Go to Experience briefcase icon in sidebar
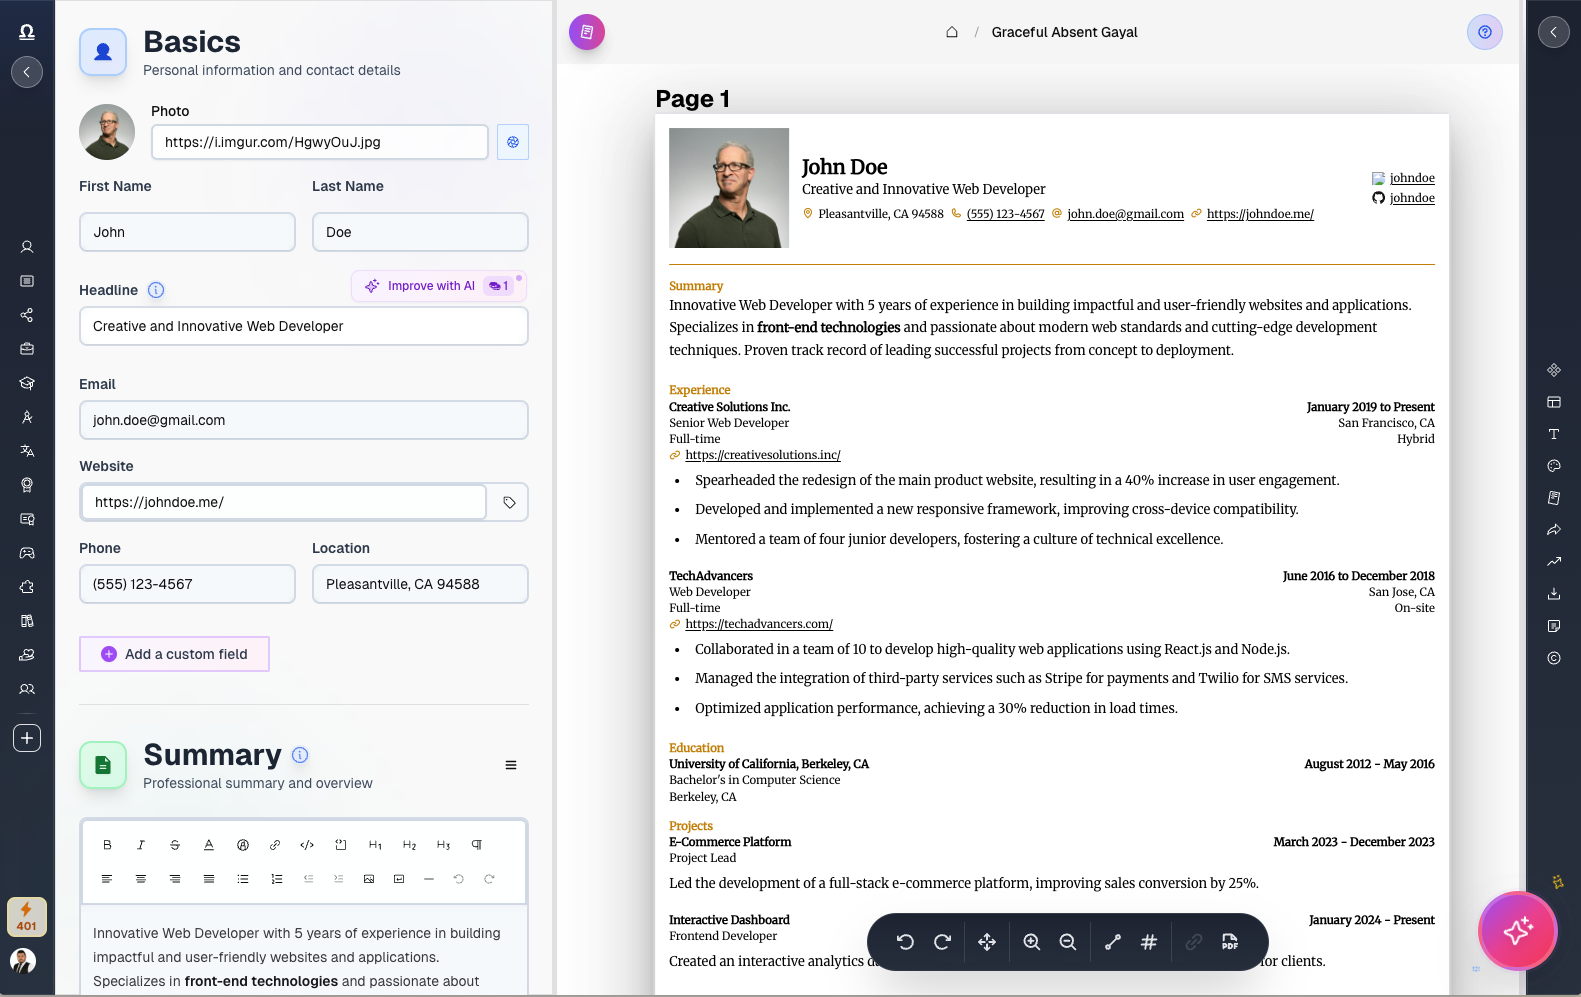This screenshot has width=1581, height=997. [x=27, y=349]
